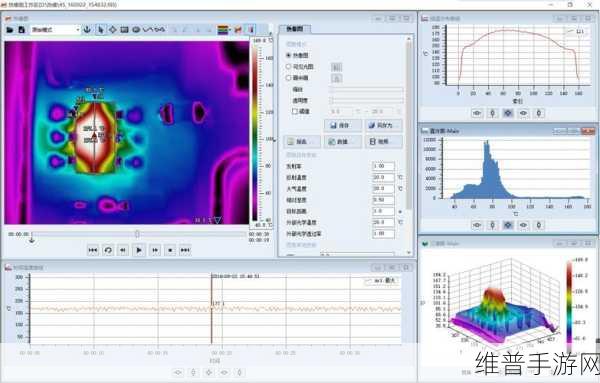Click the minimum temperature triangle marker on the thermal image
Viewport: 600px width, 383px height.
218,220
